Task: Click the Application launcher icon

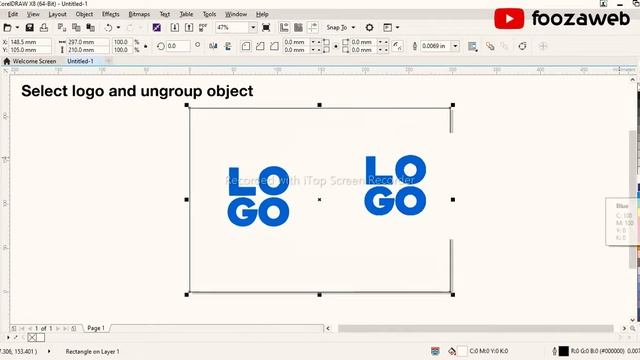Action: [387, 28]
